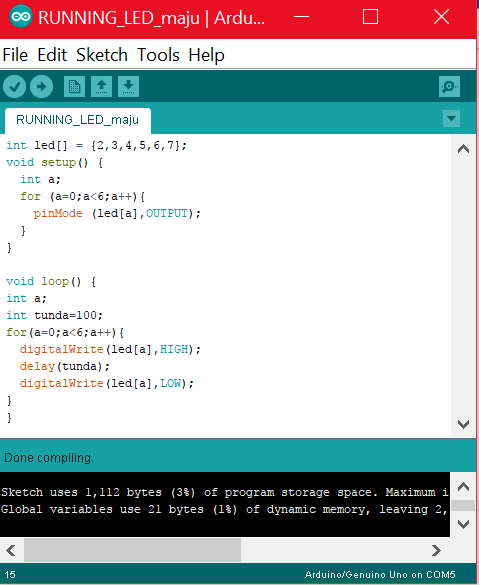
Task: Open the Tools menu
Action: pyautogui.click(x=158, y=55)
